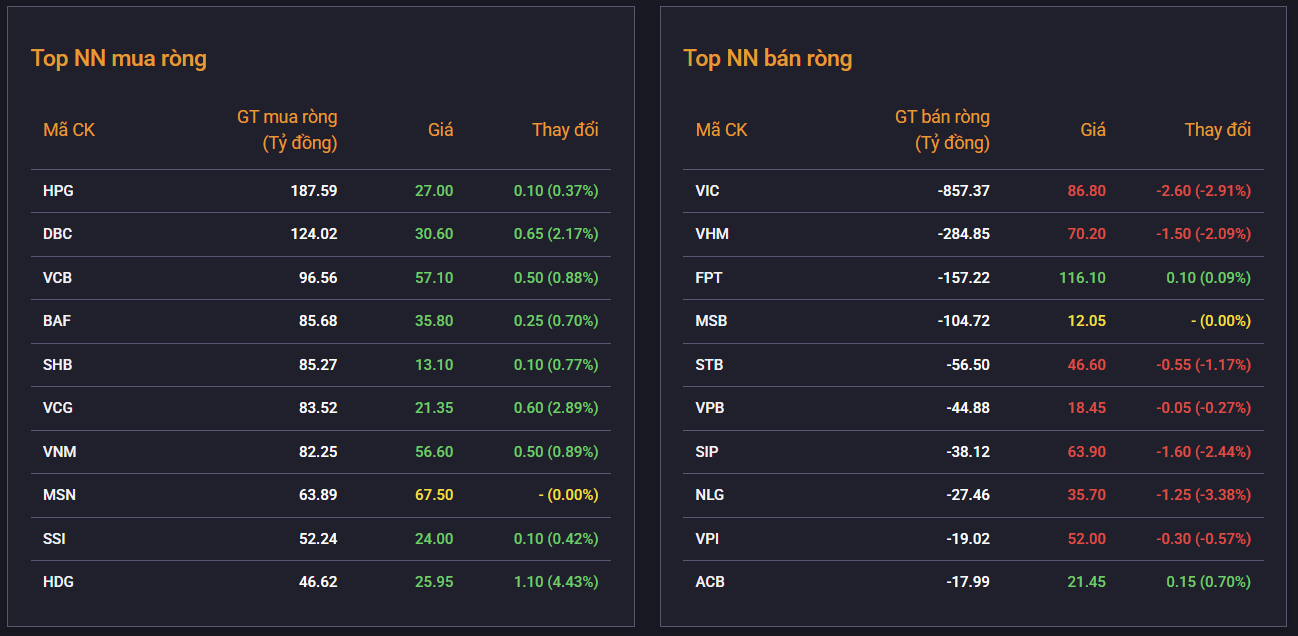Screen dimensions: 1298x636
Task: Click VIC price 86.80
Action: [x=1087, y=191]
